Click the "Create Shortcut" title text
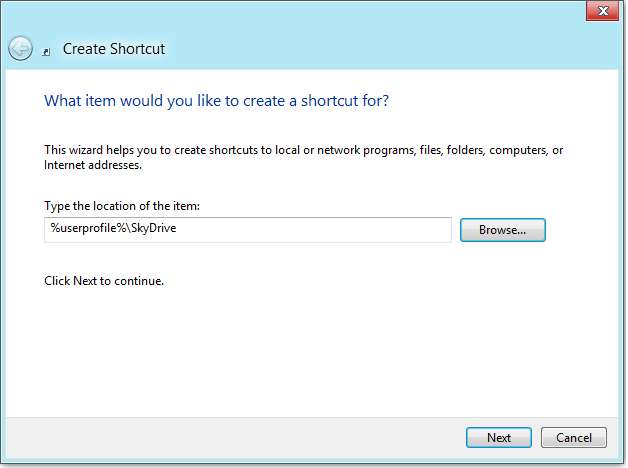 click(x=113, y=48)
